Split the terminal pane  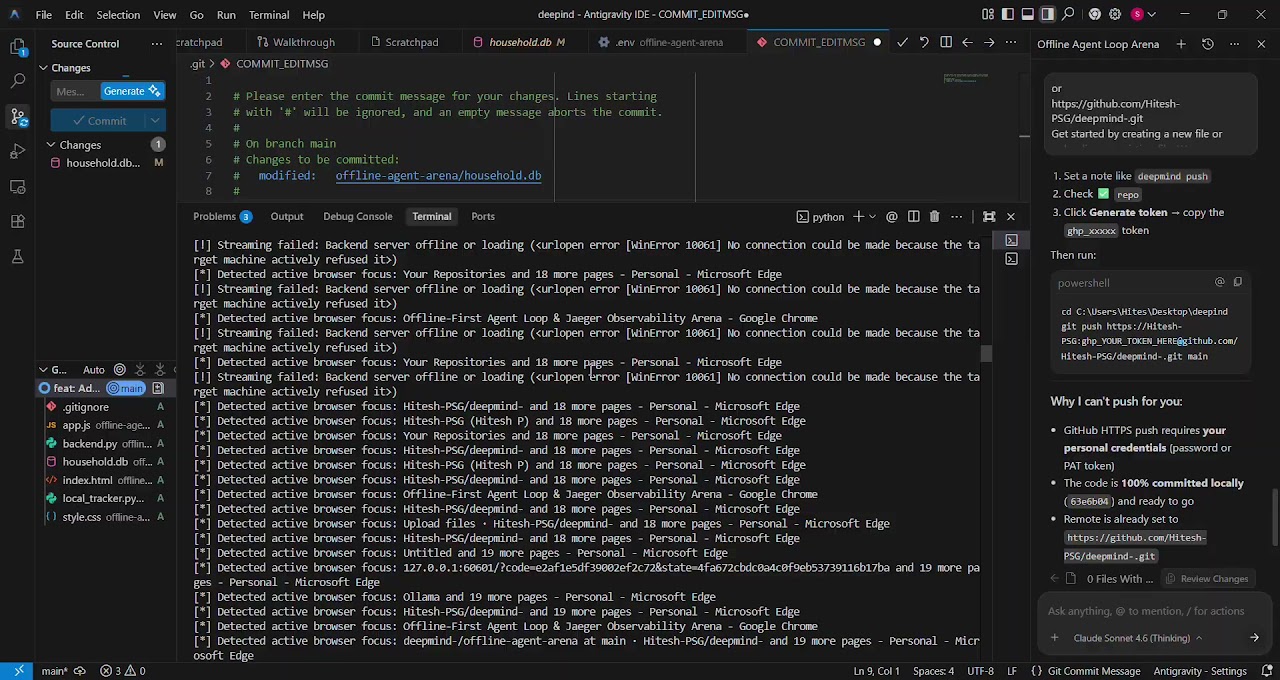pos(913,216)
